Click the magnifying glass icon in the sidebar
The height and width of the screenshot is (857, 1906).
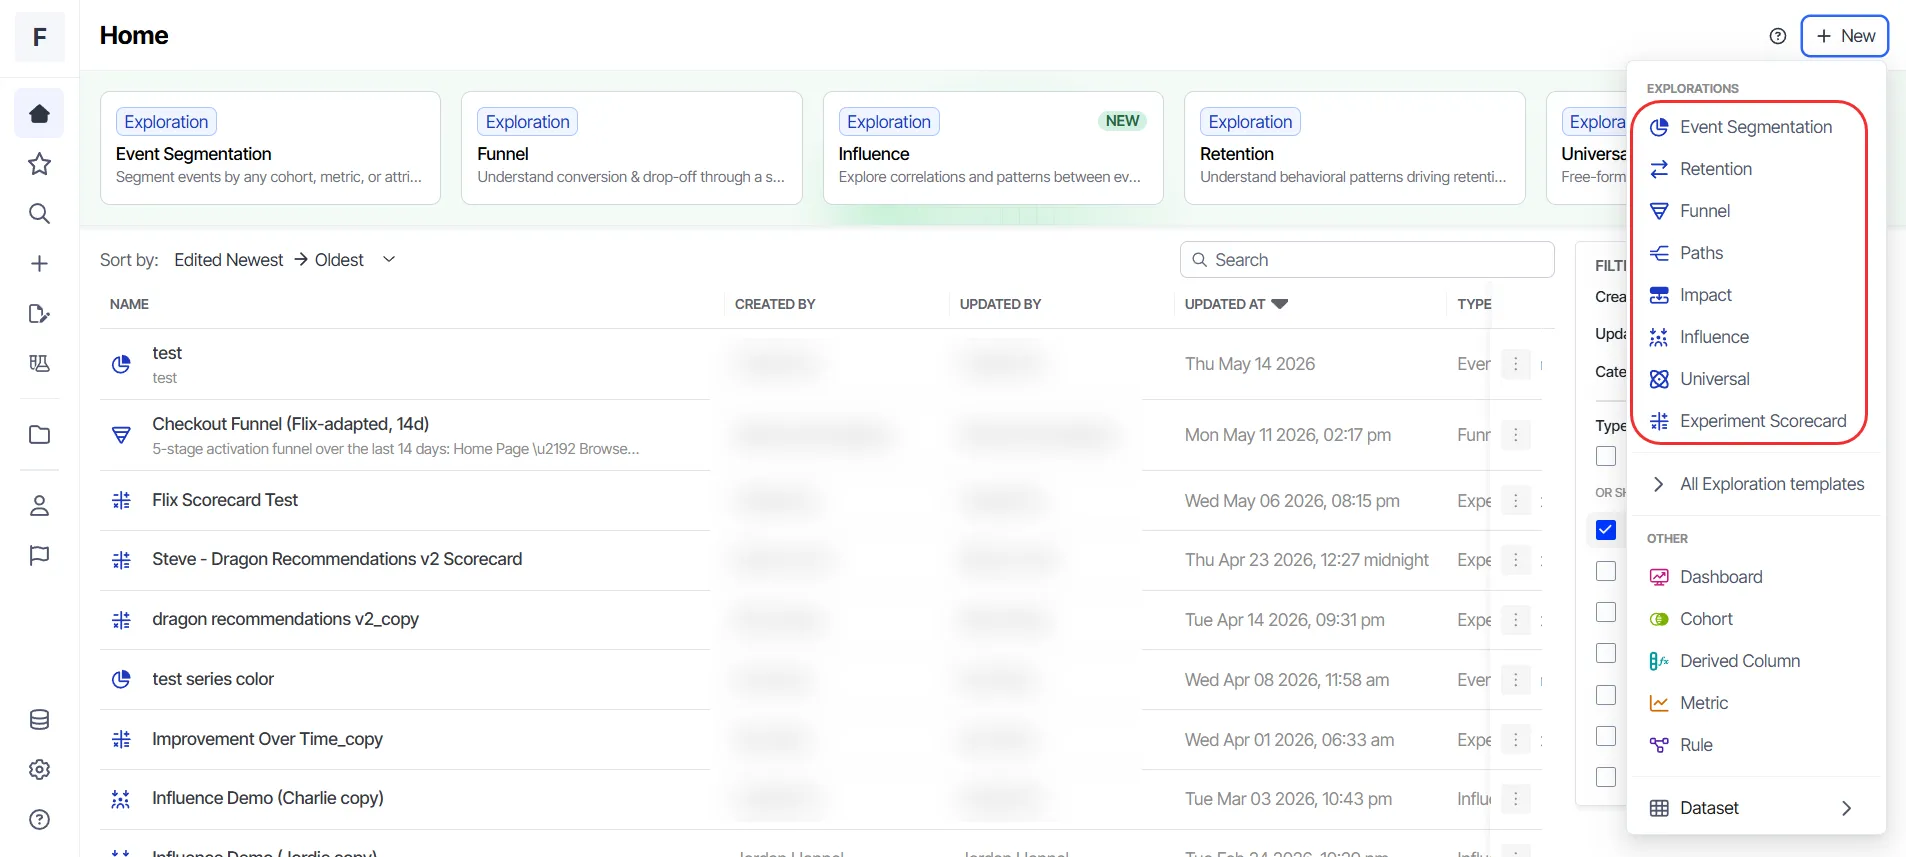(x=39, y=214)
